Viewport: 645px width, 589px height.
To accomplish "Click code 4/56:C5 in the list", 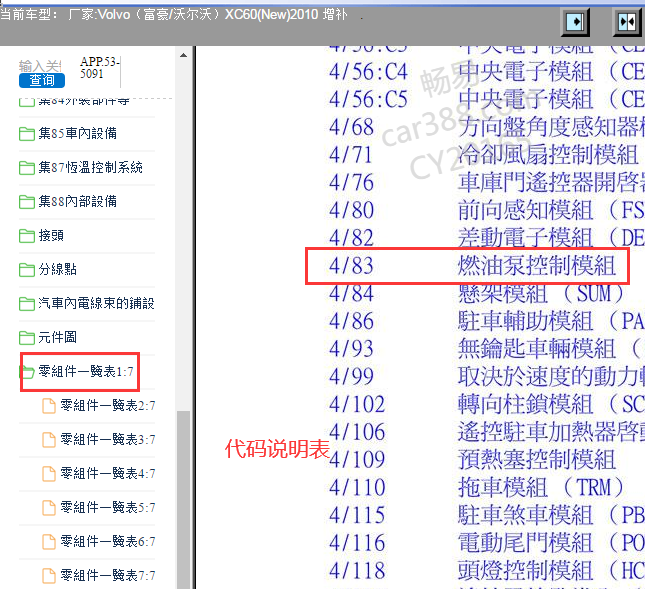I will 368,99.
